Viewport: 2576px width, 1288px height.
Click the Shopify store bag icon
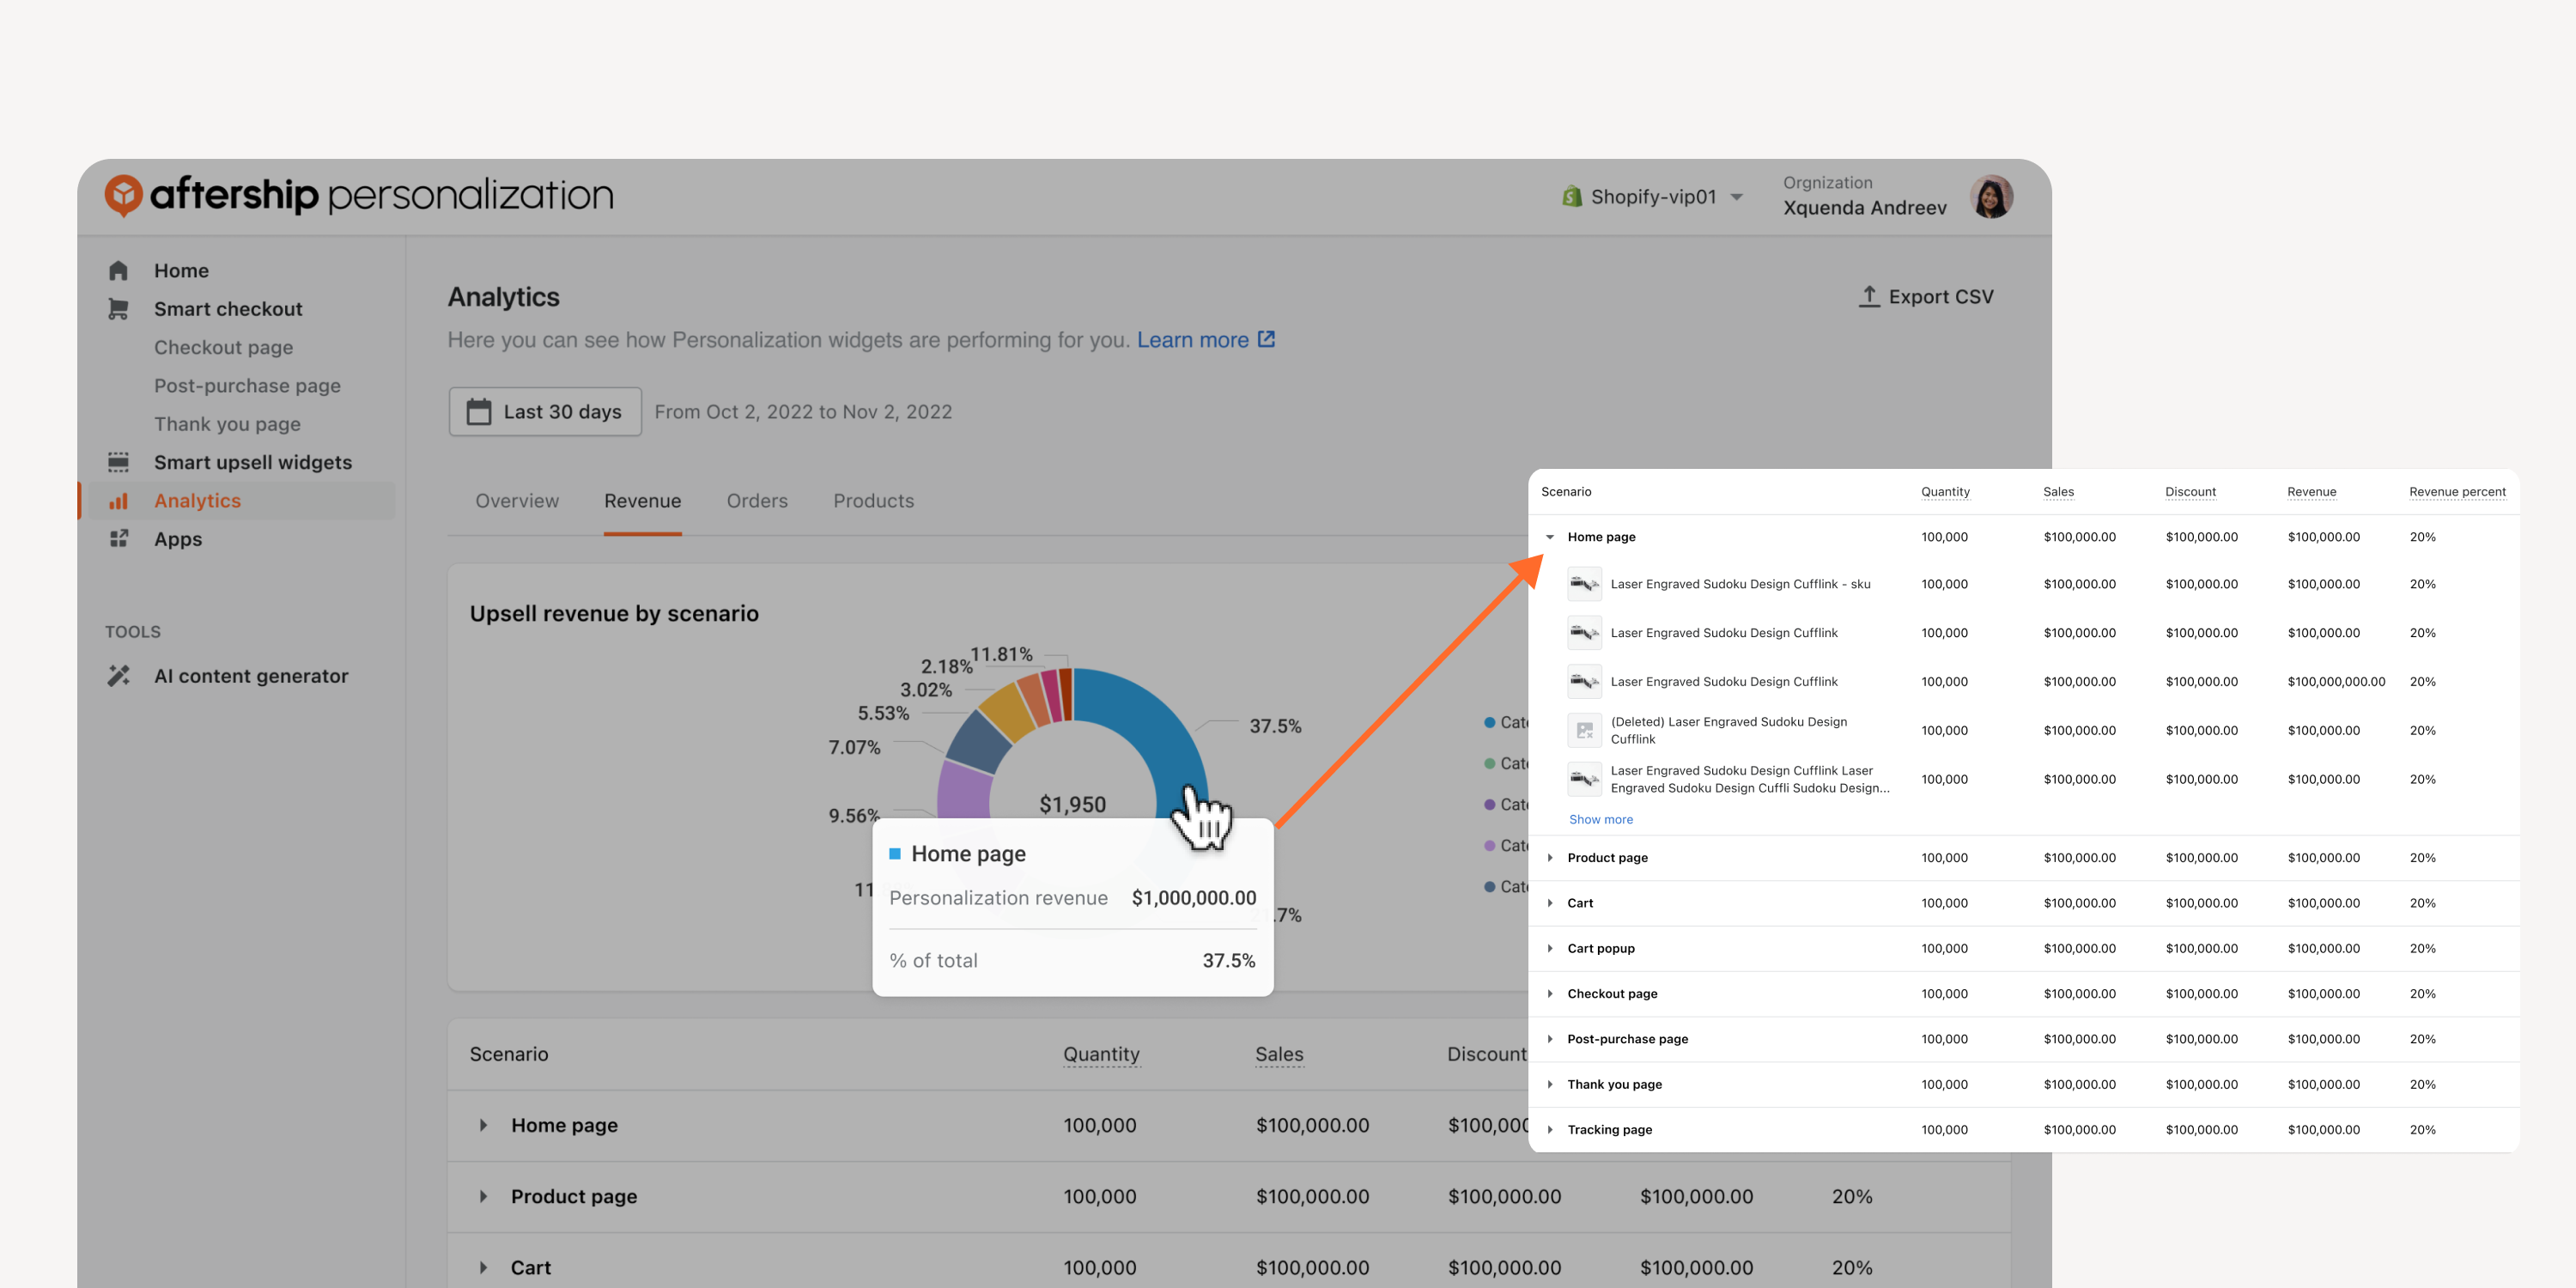(x=1572, y=196)
